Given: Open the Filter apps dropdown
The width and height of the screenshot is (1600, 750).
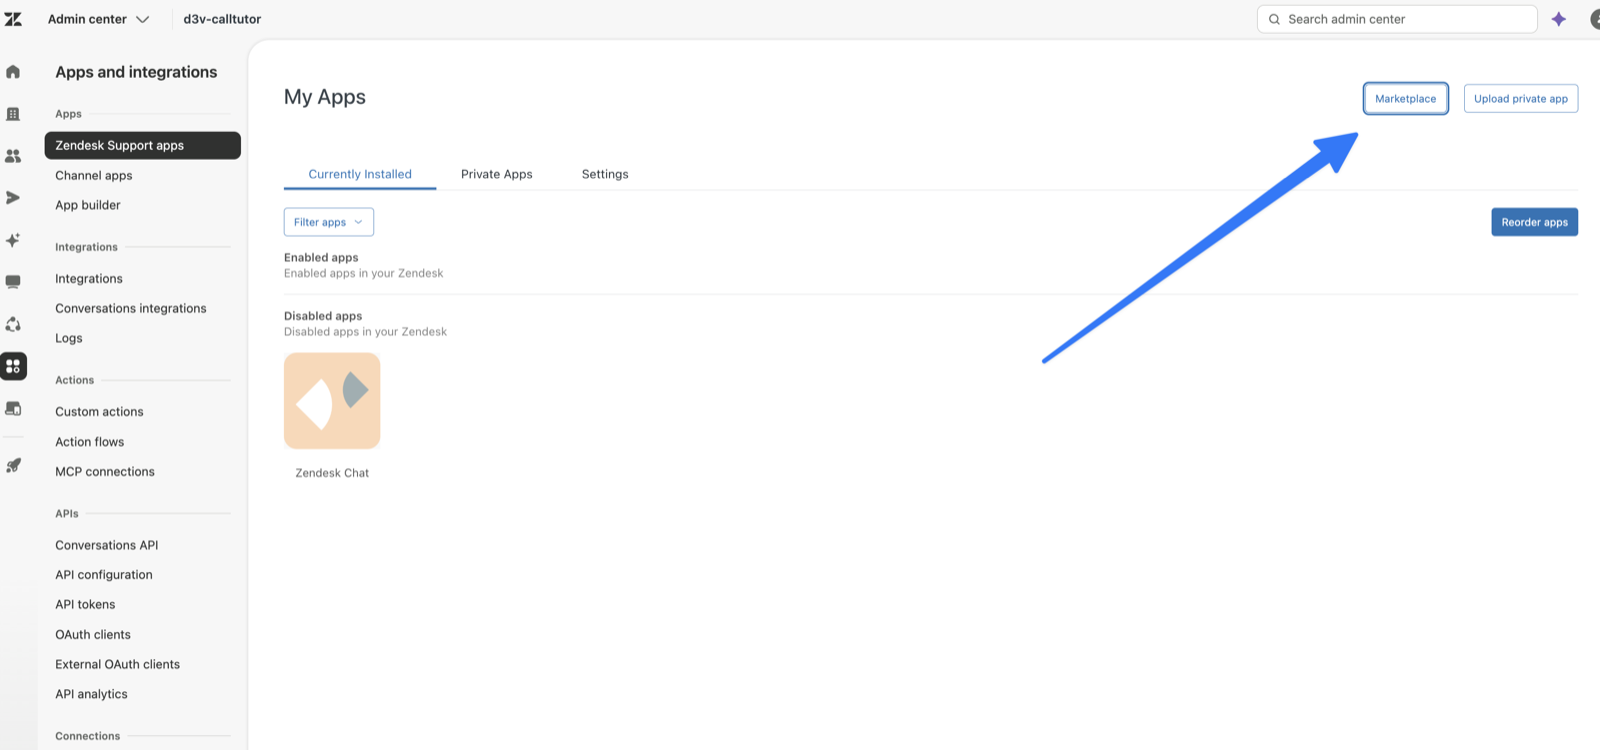Looking at the screenshot, I should point(328,222).
